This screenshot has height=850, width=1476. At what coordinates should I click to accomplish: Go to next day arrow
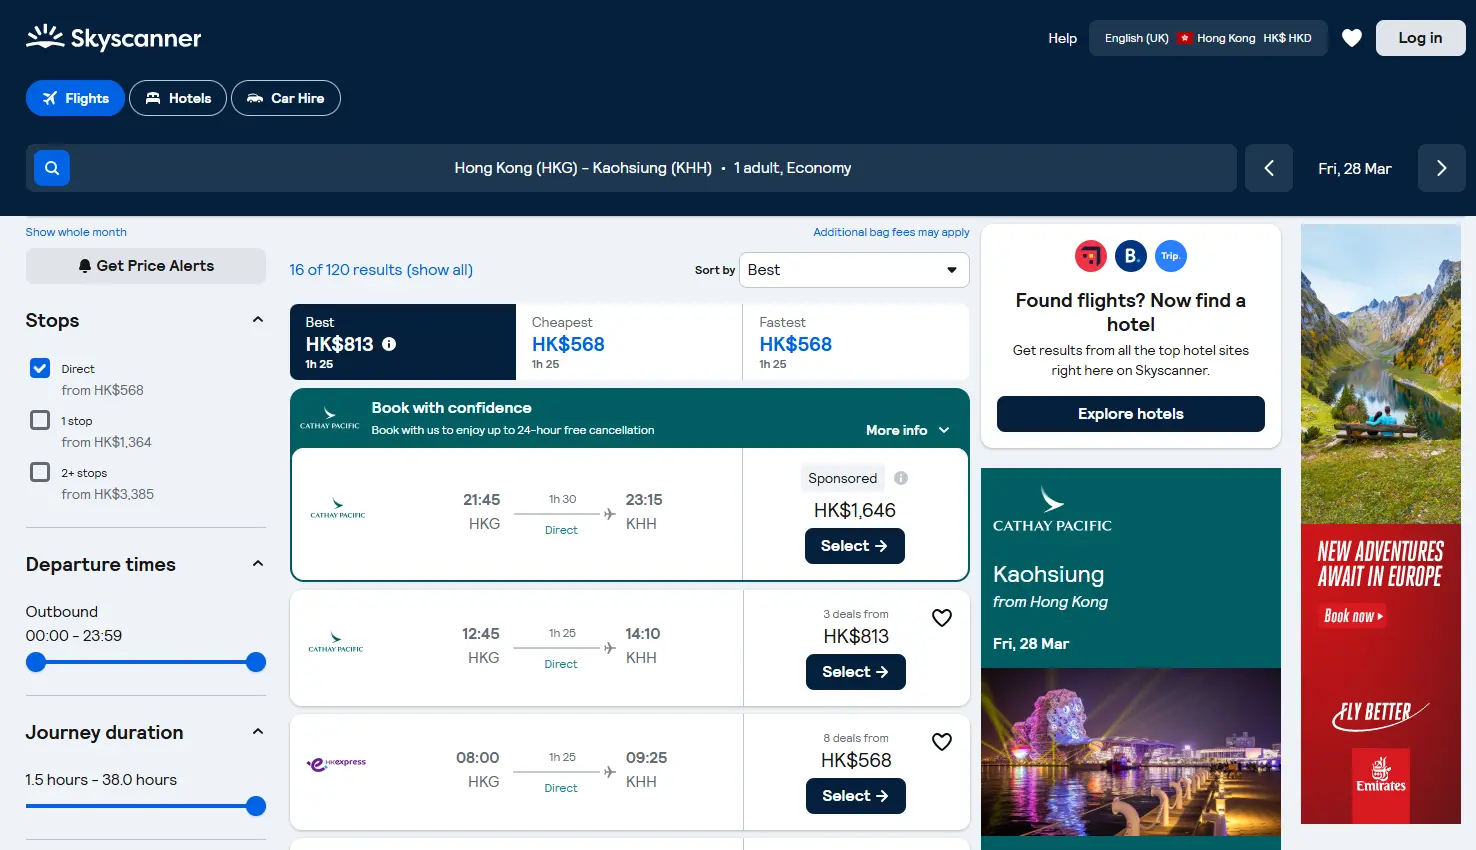(x=1442, y=168)
